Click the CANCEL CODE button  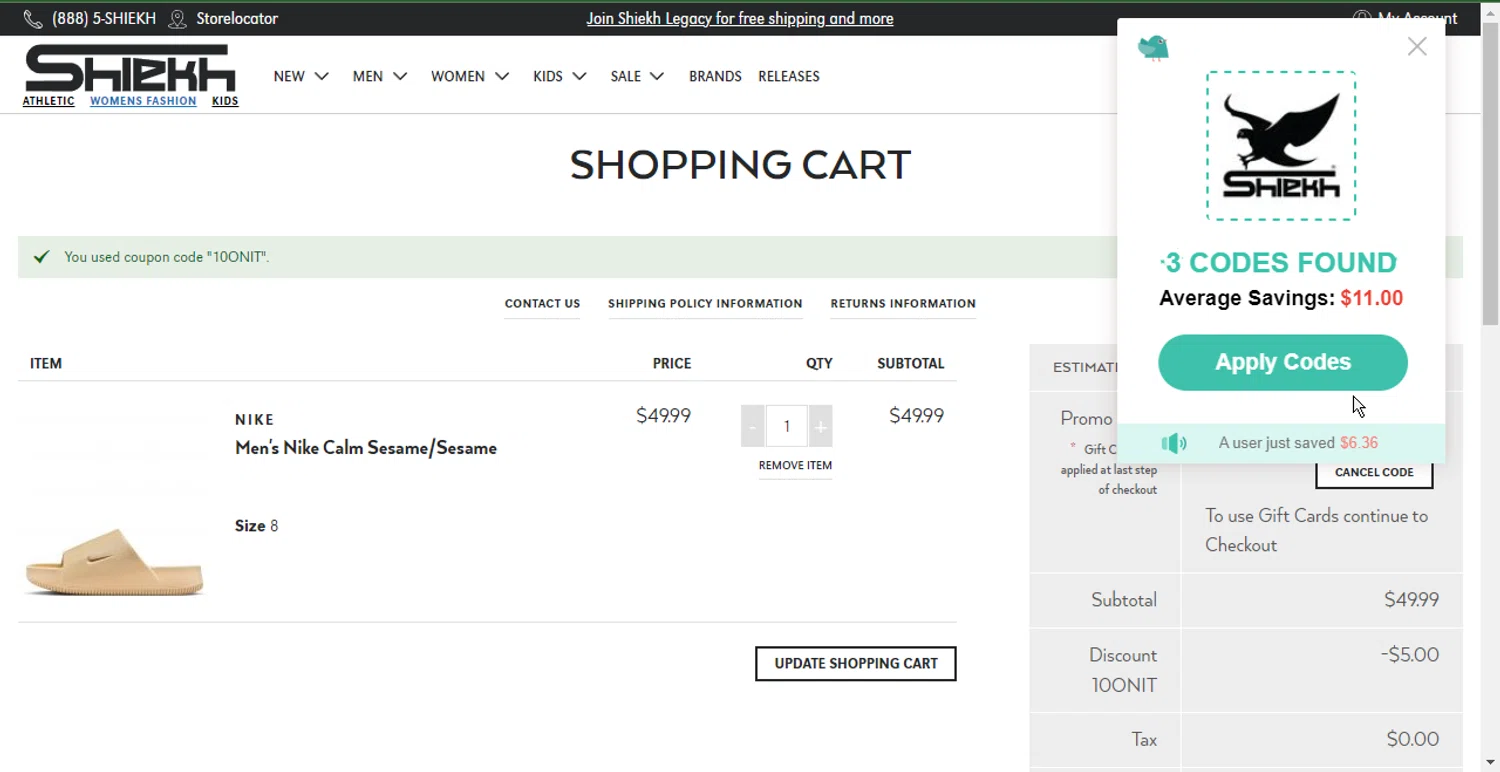pos(1374,473)
